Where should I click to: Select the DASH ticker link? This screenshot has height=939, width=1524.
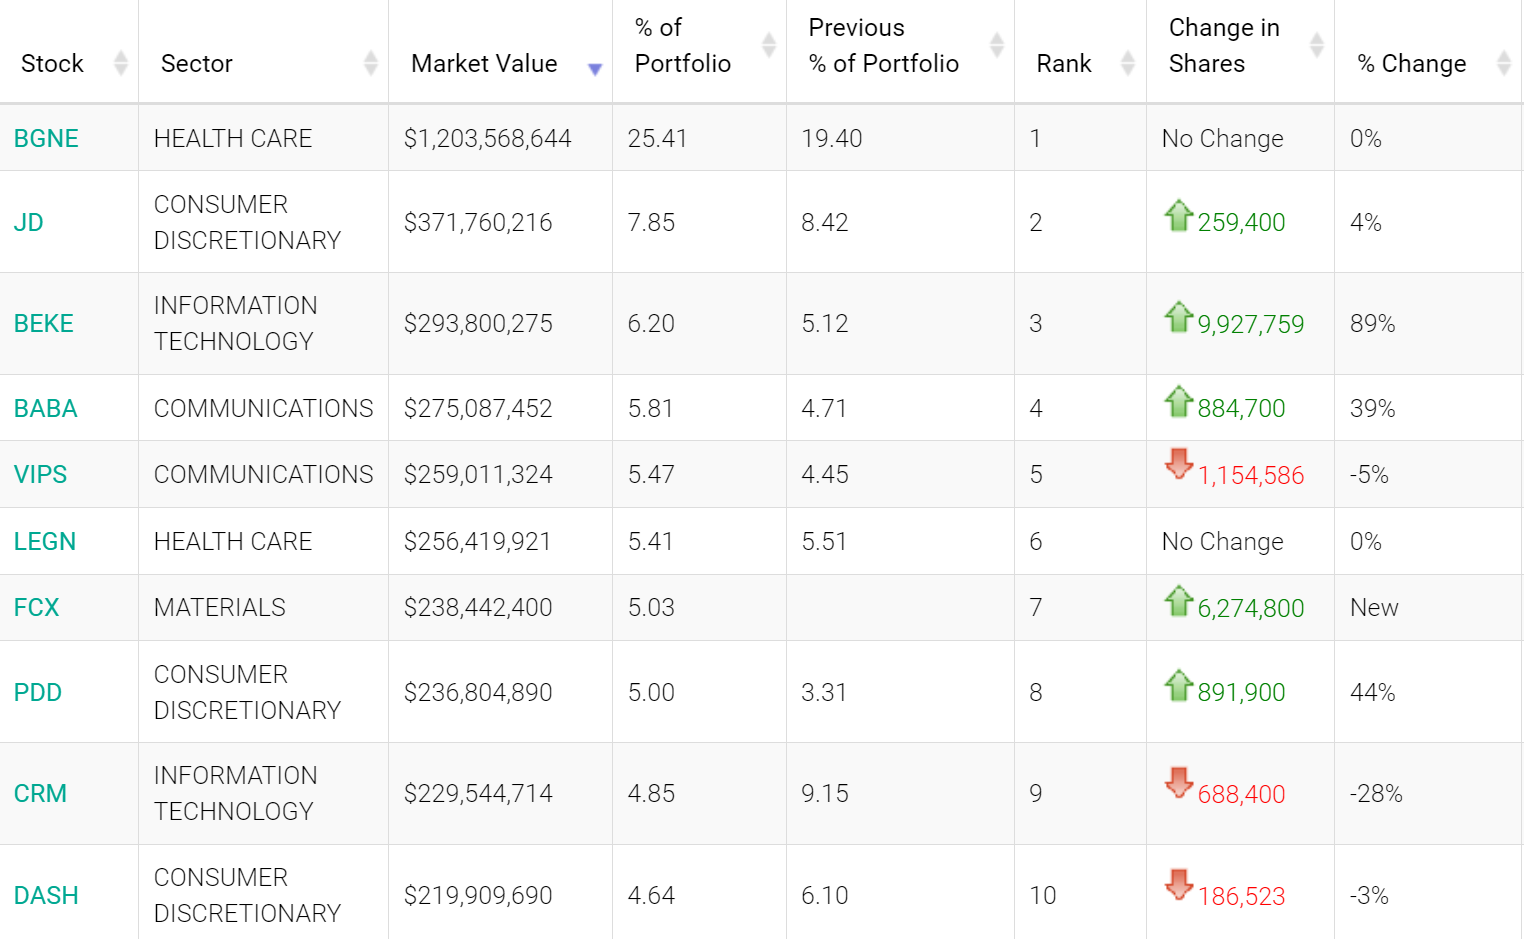(x=46, y=895)
